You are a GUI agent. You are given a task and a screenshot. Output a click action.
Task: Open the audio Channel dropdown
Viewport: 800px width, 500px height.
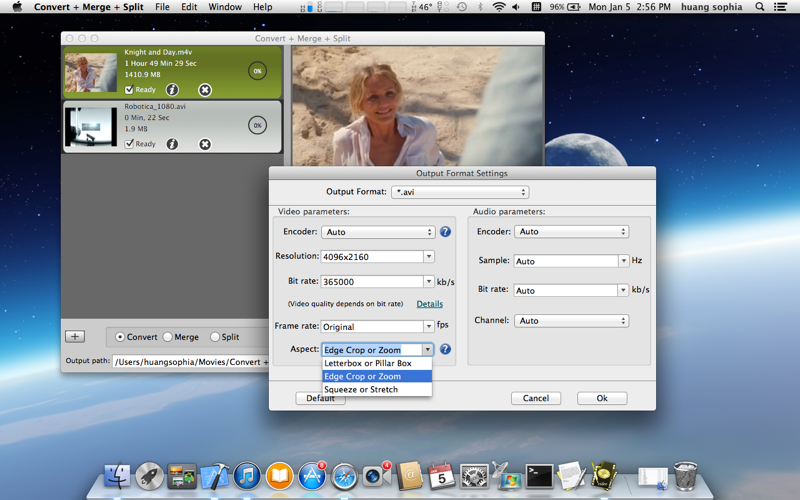point(571,320)
